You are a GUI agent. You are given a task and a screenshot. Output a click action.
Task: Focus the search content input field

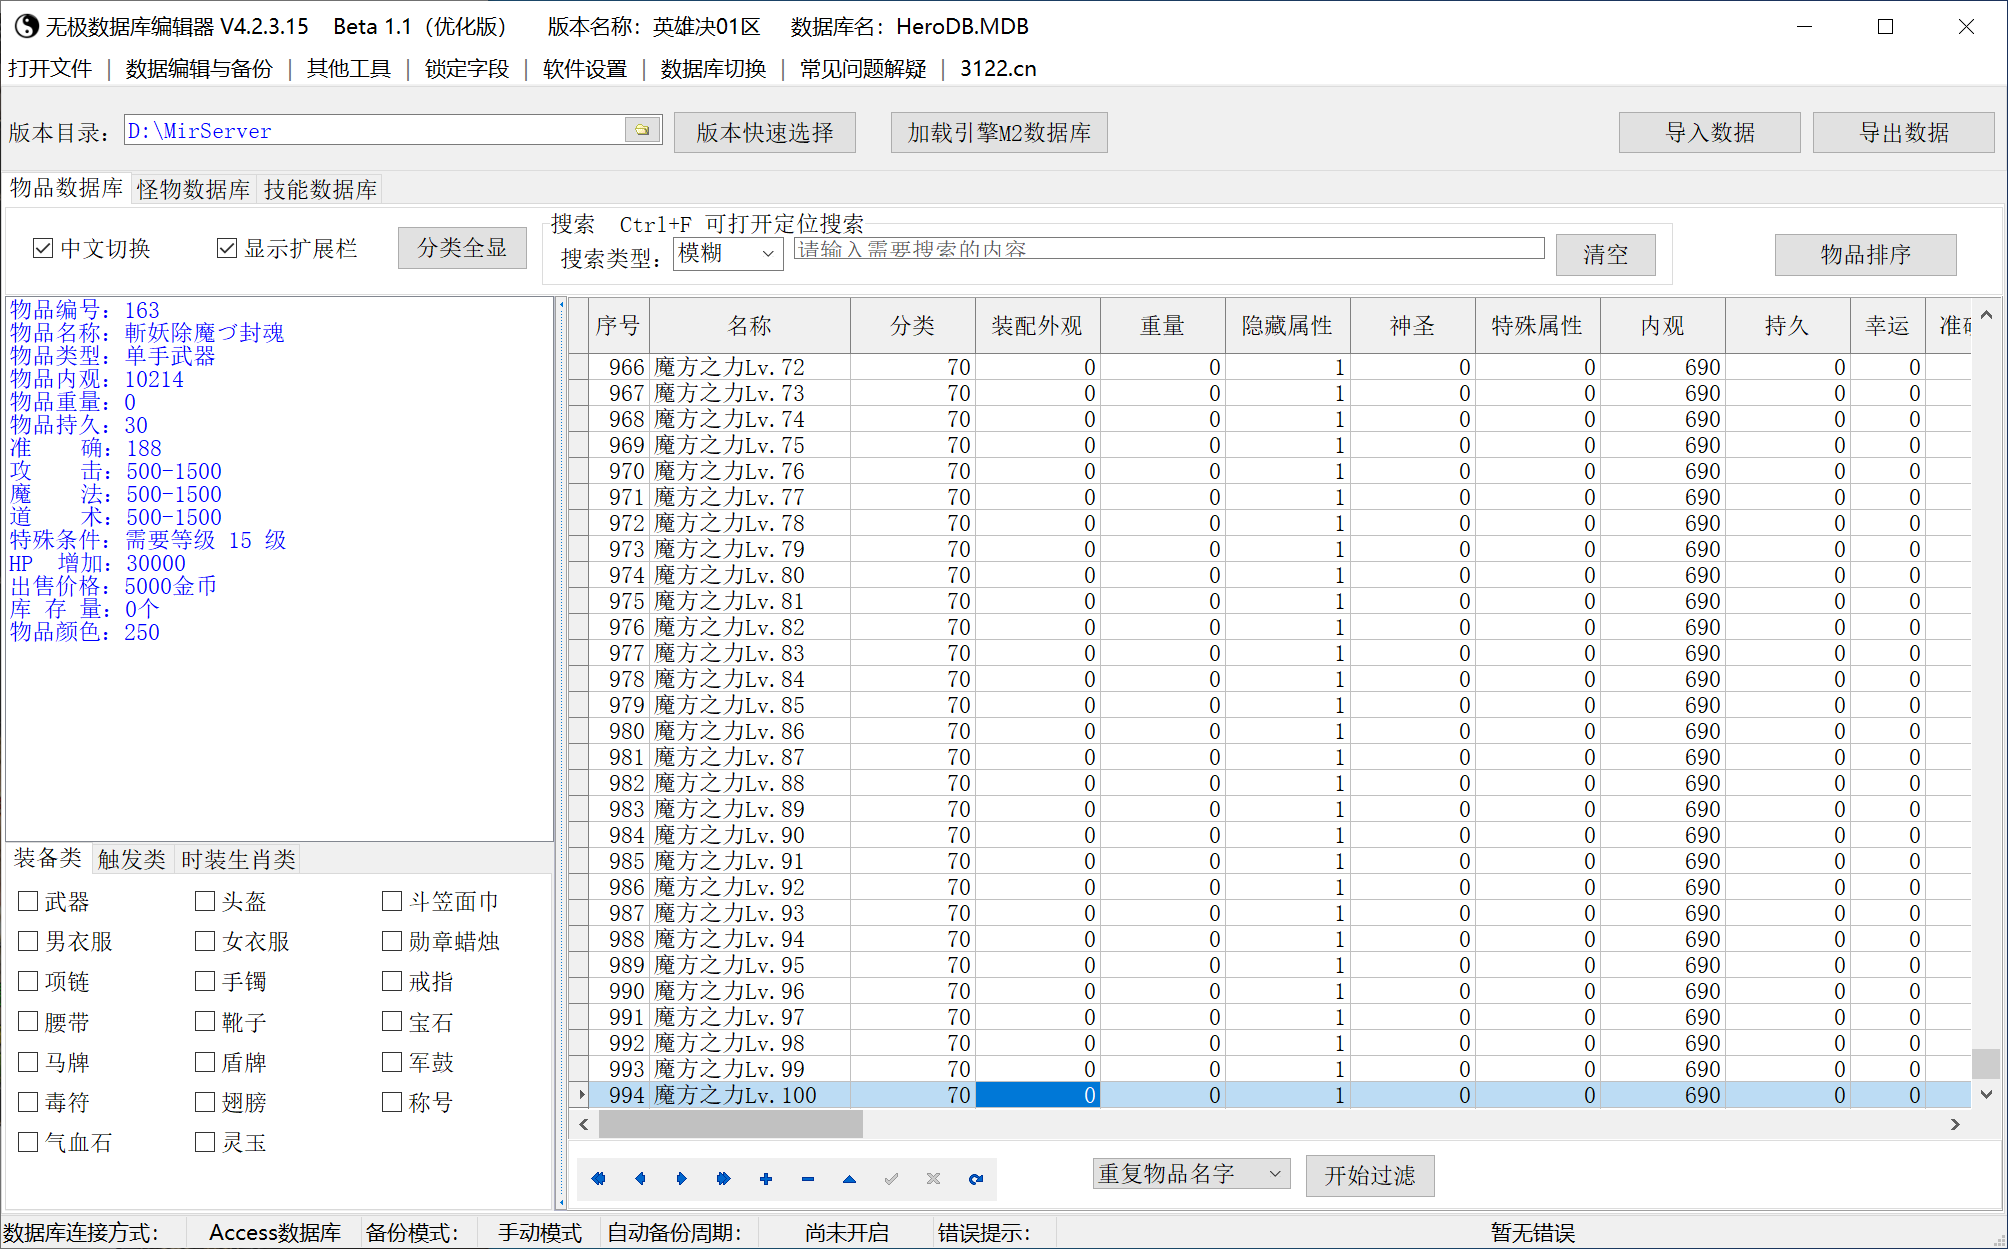(1169, 249)
